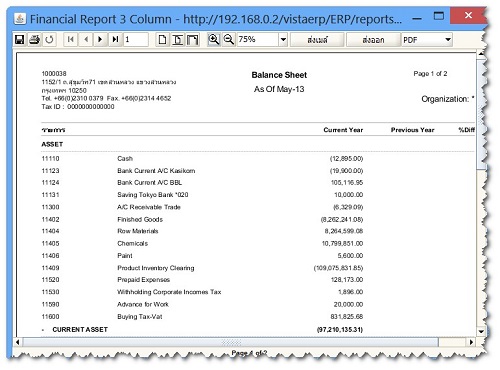Open the 75% zoom dropdown arrow

point(283,40)
